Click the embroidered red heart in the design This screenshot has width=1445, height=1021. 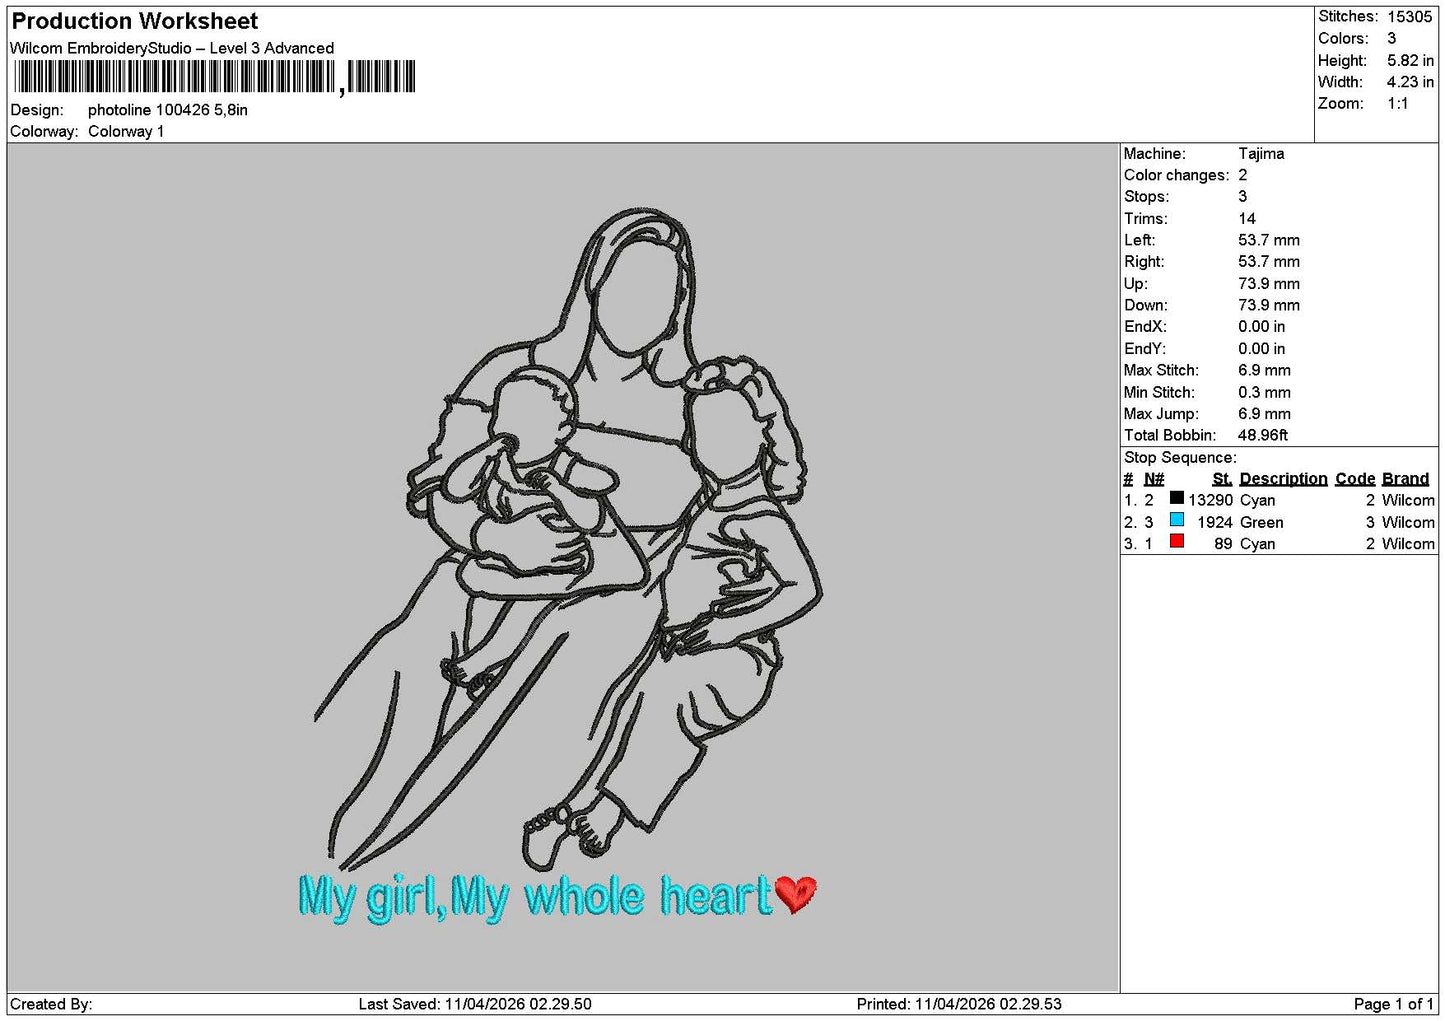click(x=796, y=893)
